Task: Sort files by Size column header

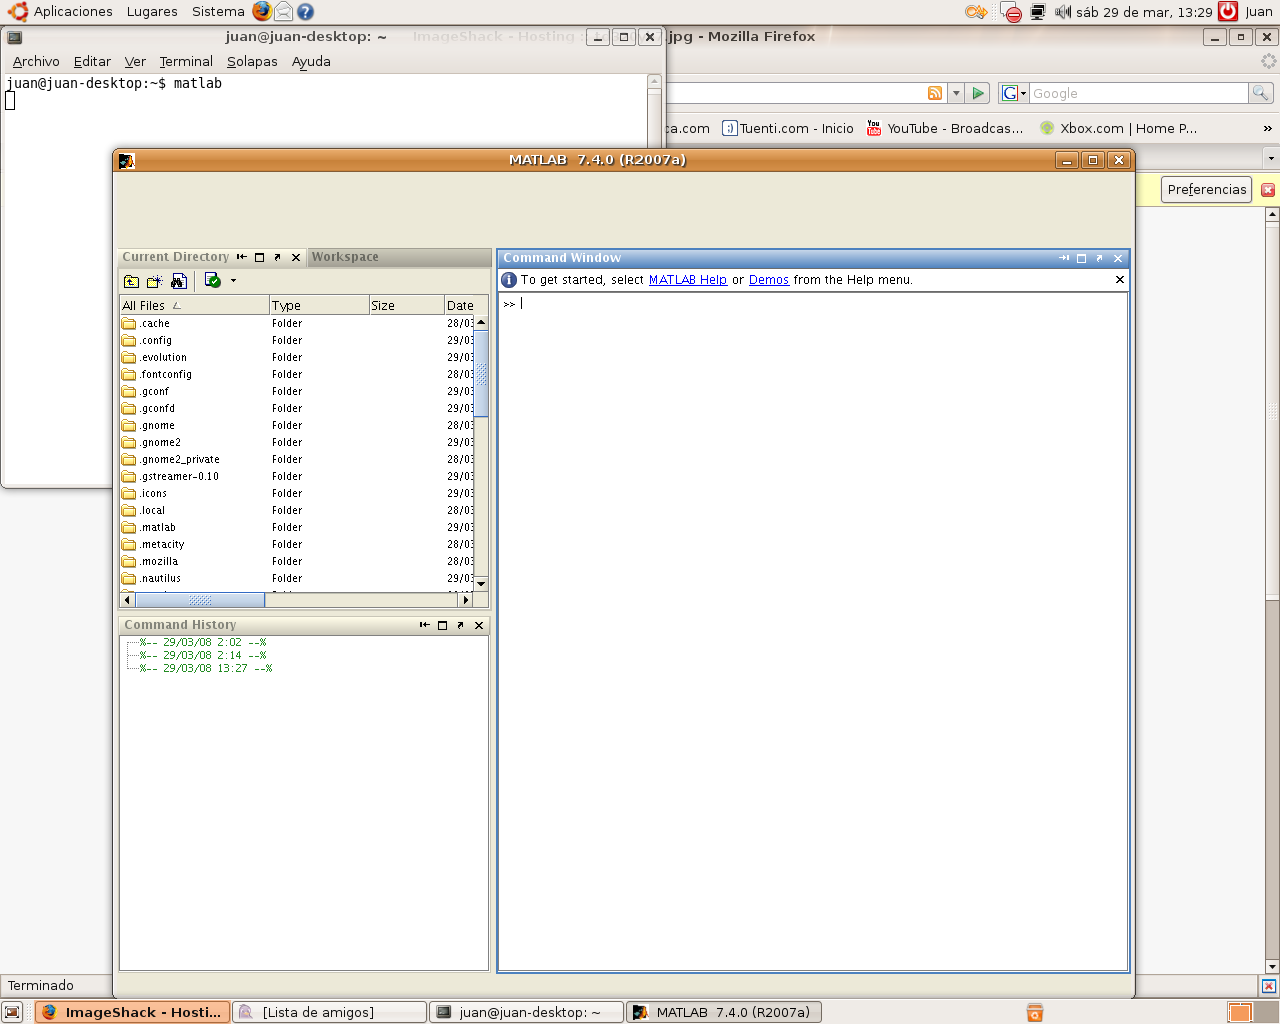Action: (405, 305)
